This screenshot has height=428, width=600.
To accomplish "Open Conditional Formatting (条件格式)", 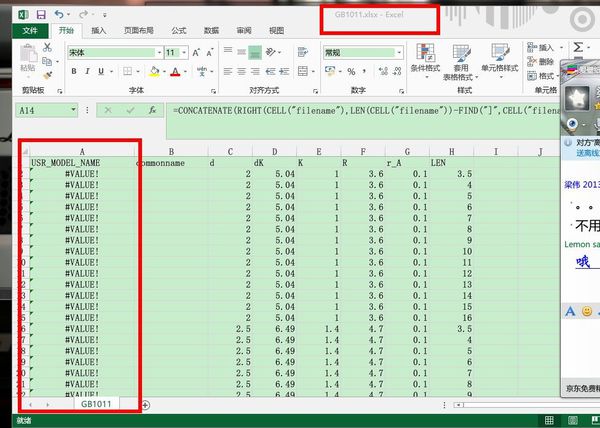I will 425,59.
